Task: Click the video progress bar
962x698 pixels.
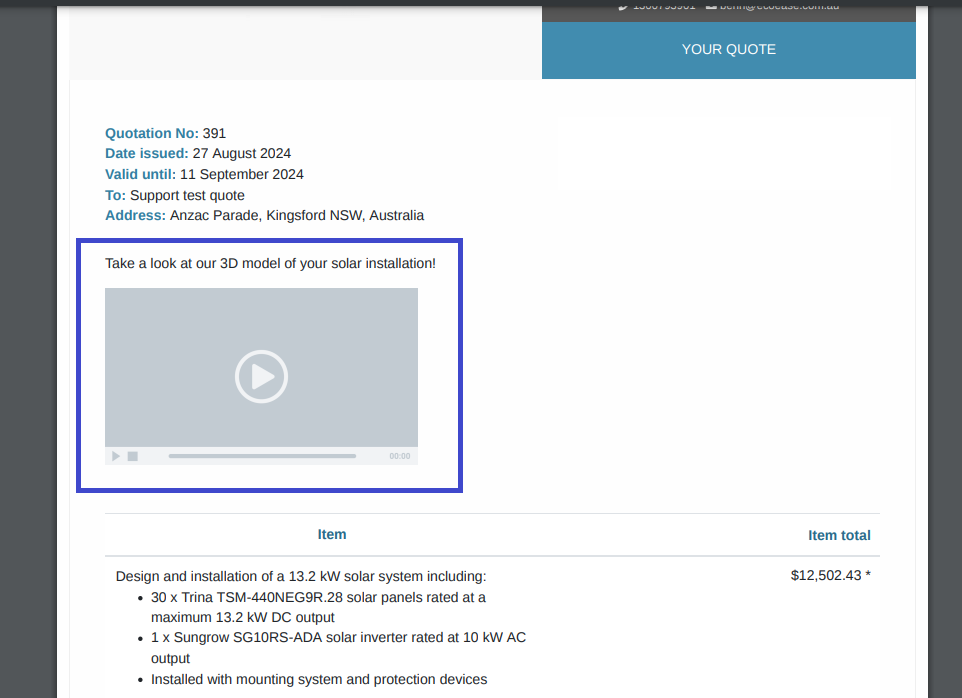Action: click(x=262, y=456)
